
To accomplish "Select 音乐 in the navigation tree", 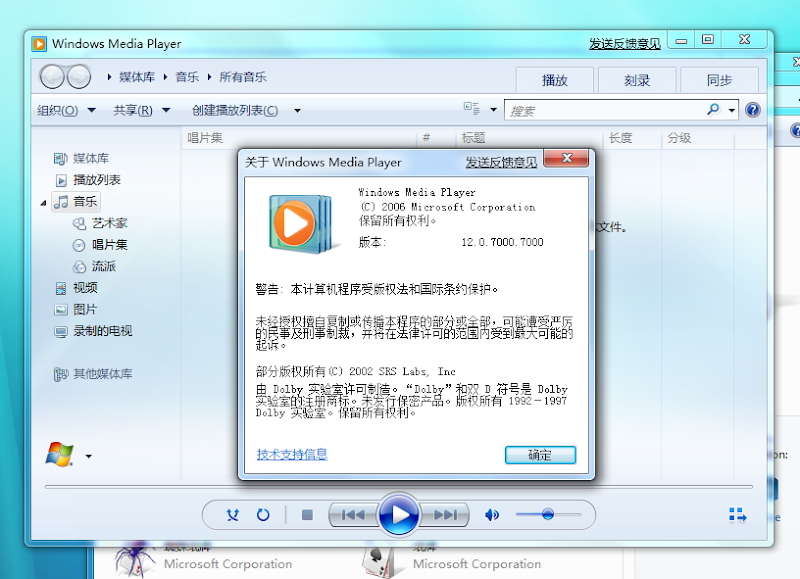I will 76,202.
